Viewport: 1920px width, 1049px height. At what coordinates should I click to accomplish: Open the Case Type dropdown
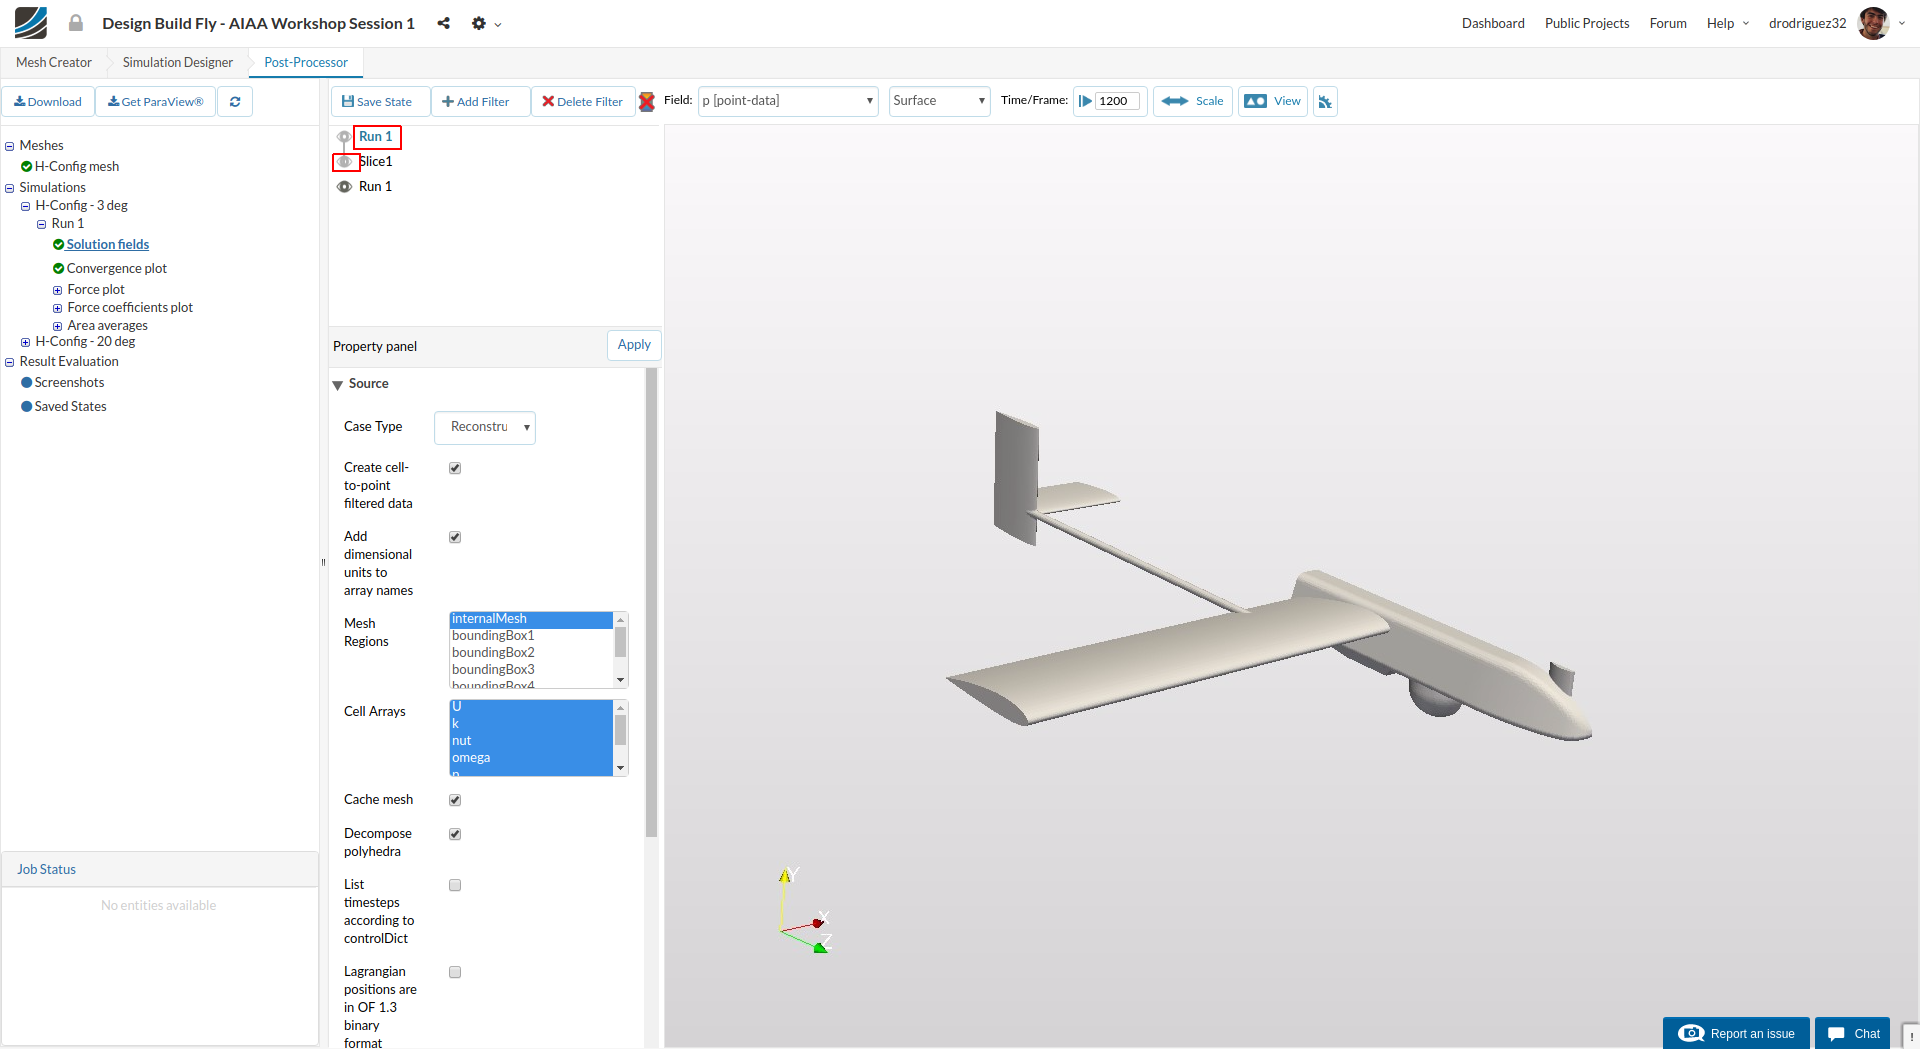(485, 427)
